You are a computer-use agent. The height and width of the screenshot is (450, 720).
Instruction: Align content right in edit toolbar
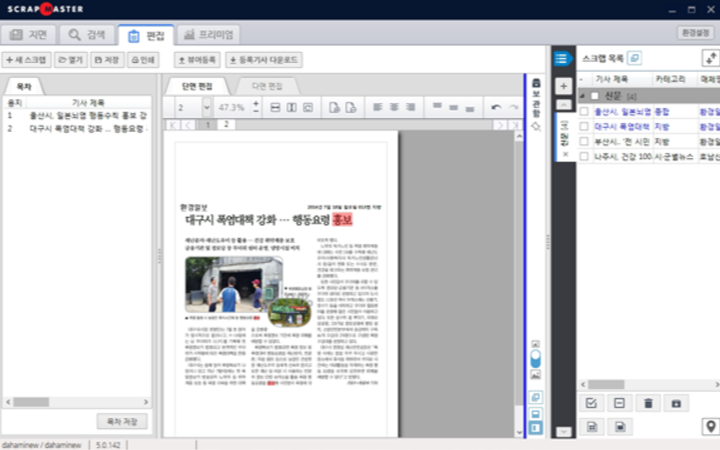pos(411,107)
